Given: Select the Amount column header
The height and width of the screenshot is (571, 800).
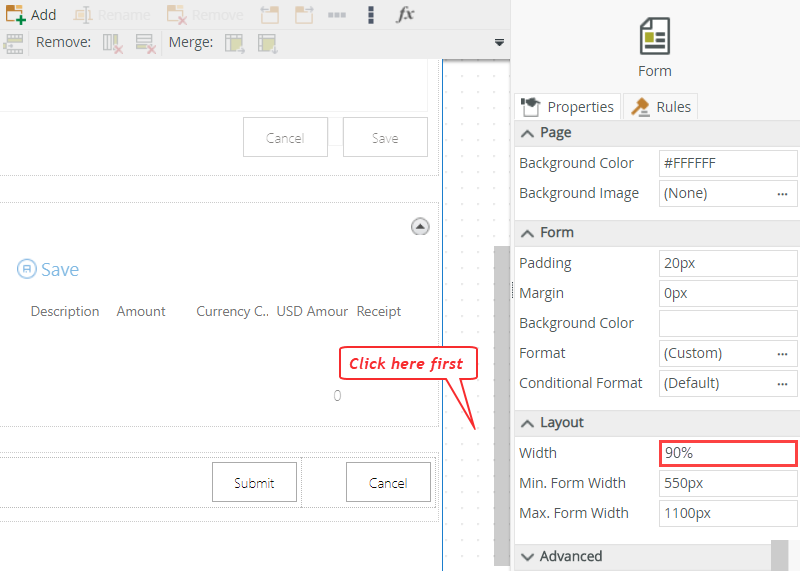Looking at the screenshot, I should coord(141,311).
